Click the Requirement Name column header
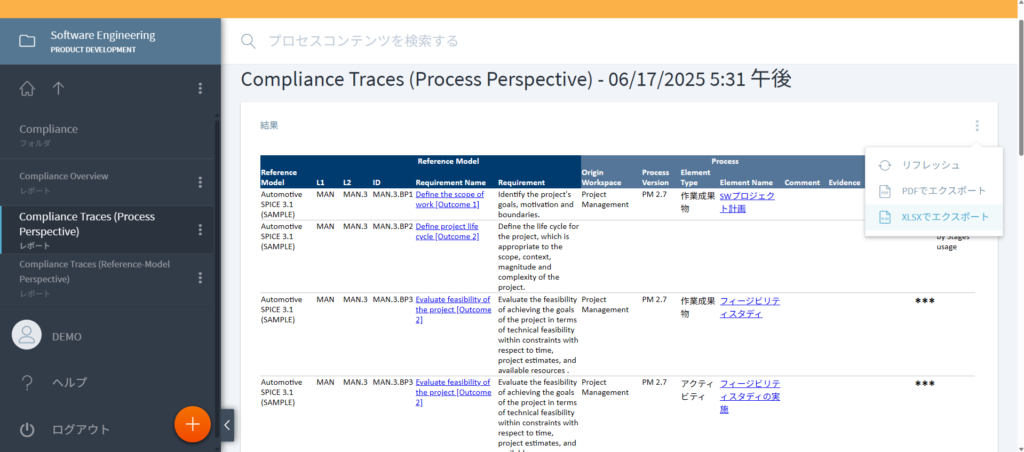This screenshot has width=1024, height=452. tap(451, 183)
